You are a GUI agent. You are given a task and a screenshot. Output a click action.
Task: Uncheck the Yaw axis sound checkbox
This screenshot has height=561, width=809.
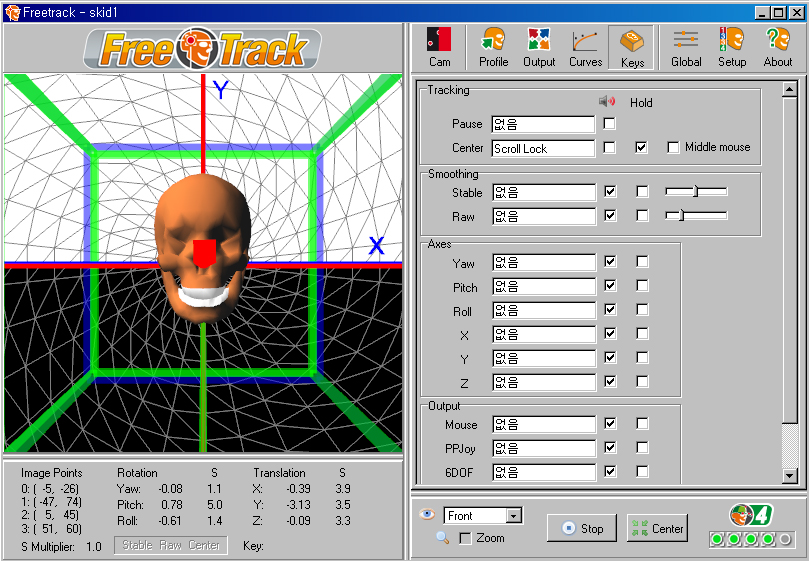(x=610, y=262)
